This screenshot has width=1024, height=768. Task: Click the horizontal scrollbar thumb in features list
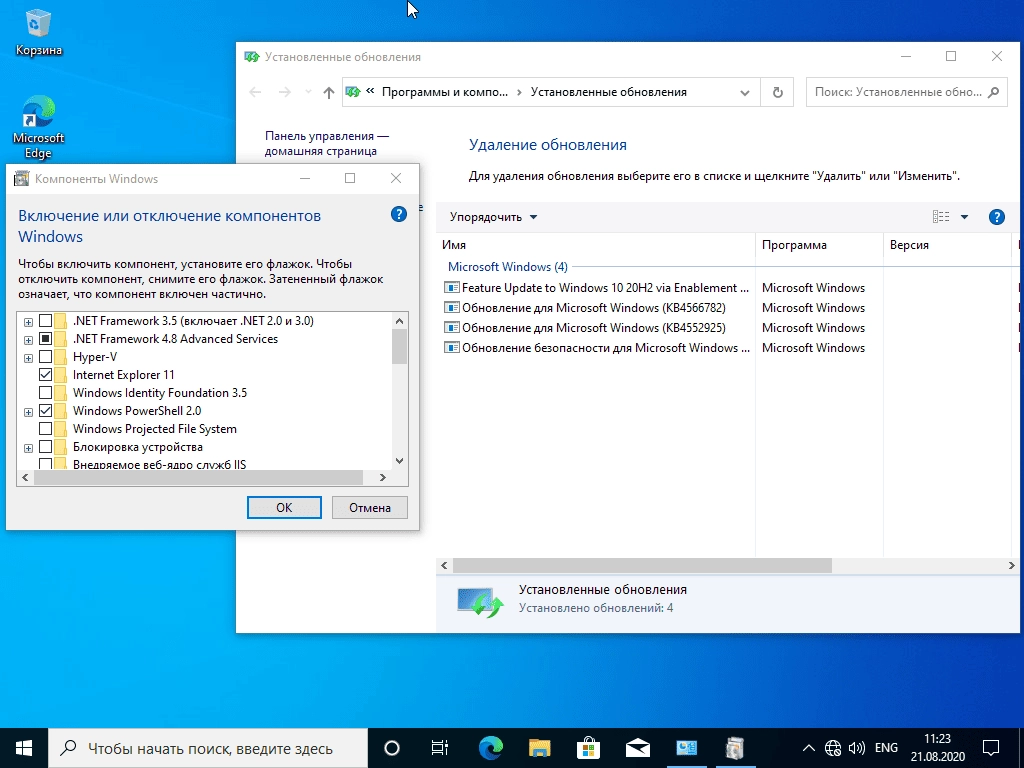(198, 478)
